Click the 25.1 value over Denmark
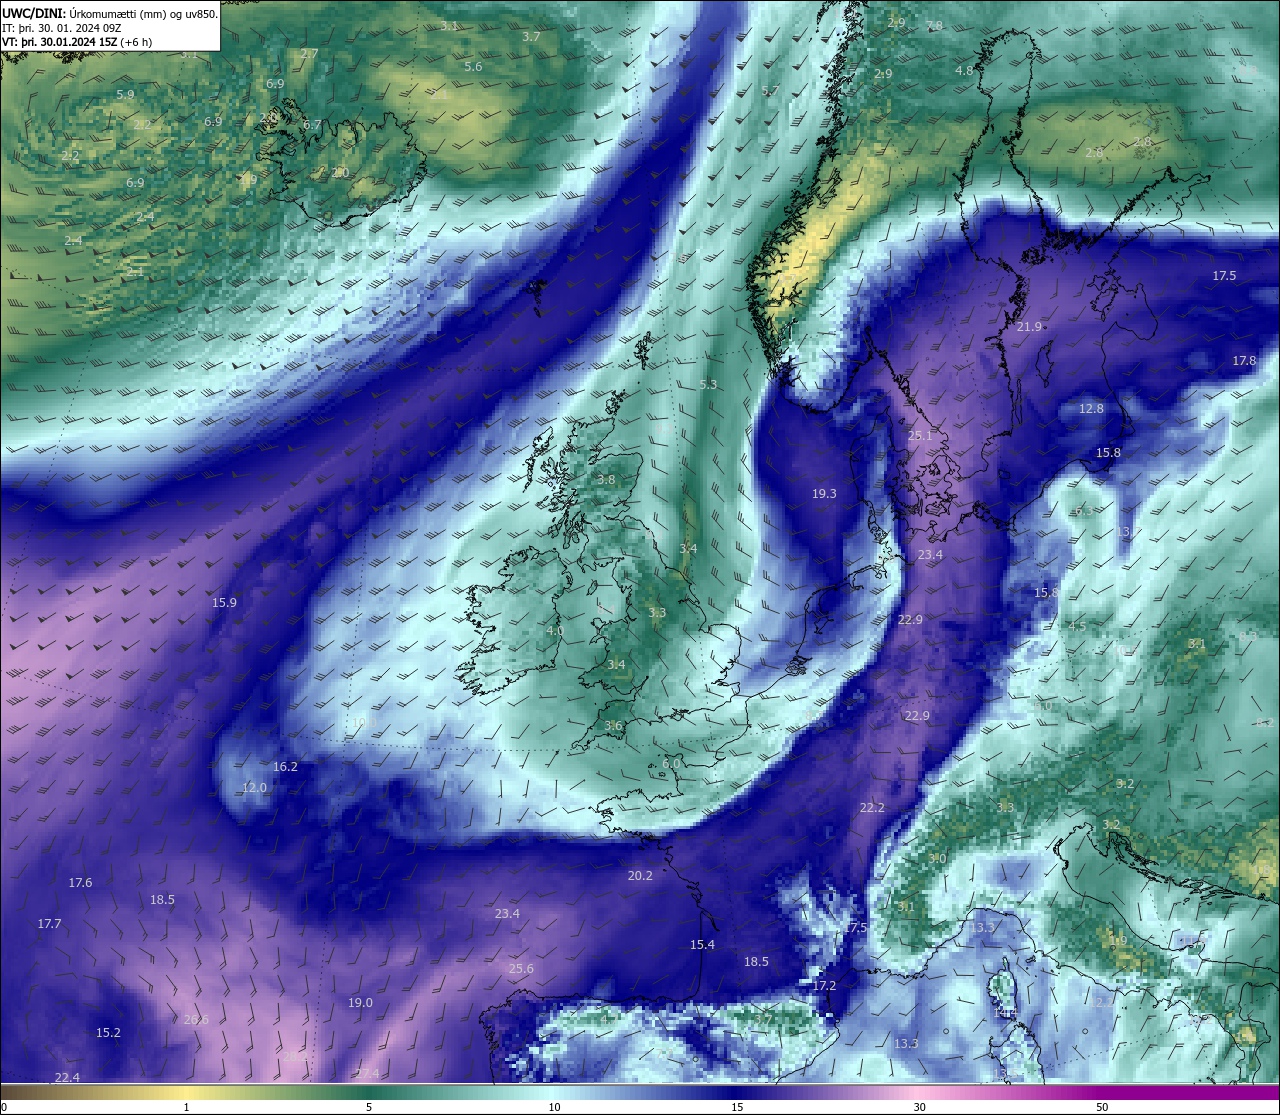The height and width of the screenshot is (1115, 1280). (919, 436)
